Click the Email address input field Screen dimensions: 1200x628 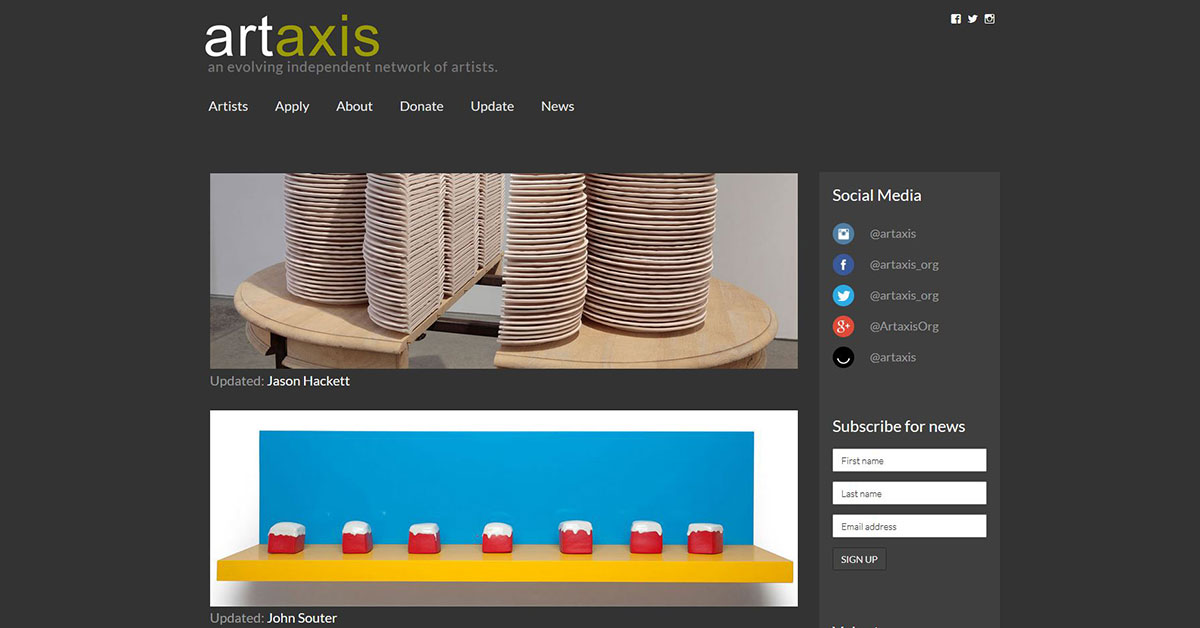click(908, 525)
